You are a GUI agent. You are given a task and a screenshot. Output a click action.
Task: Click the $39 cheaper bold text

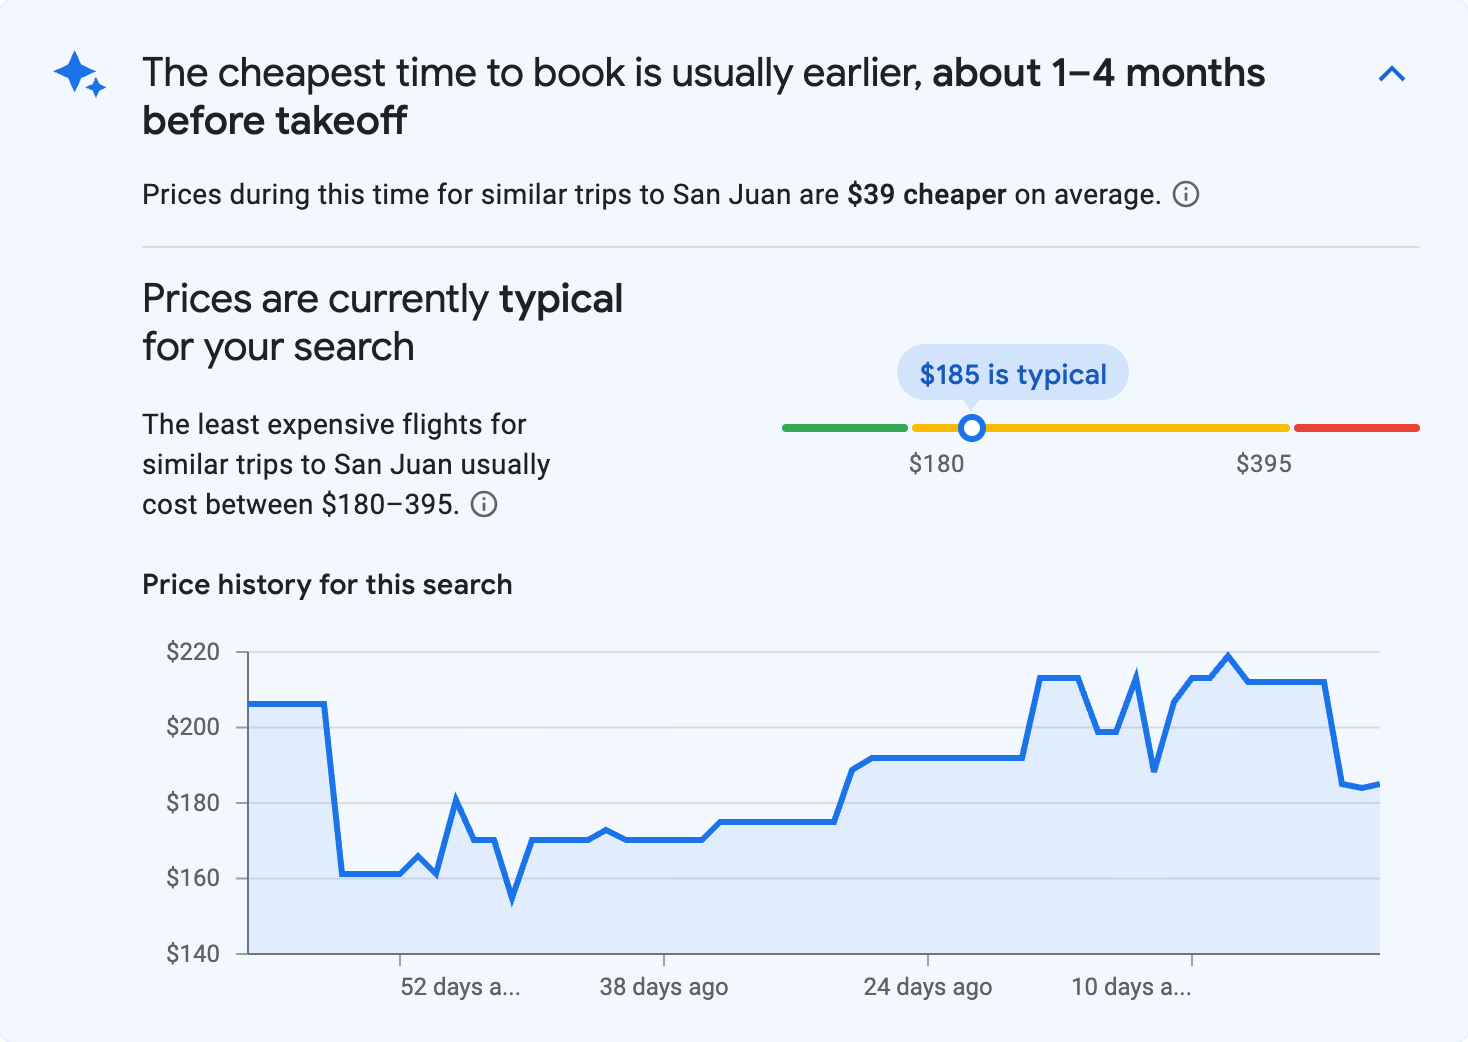[x=925, y=194]
